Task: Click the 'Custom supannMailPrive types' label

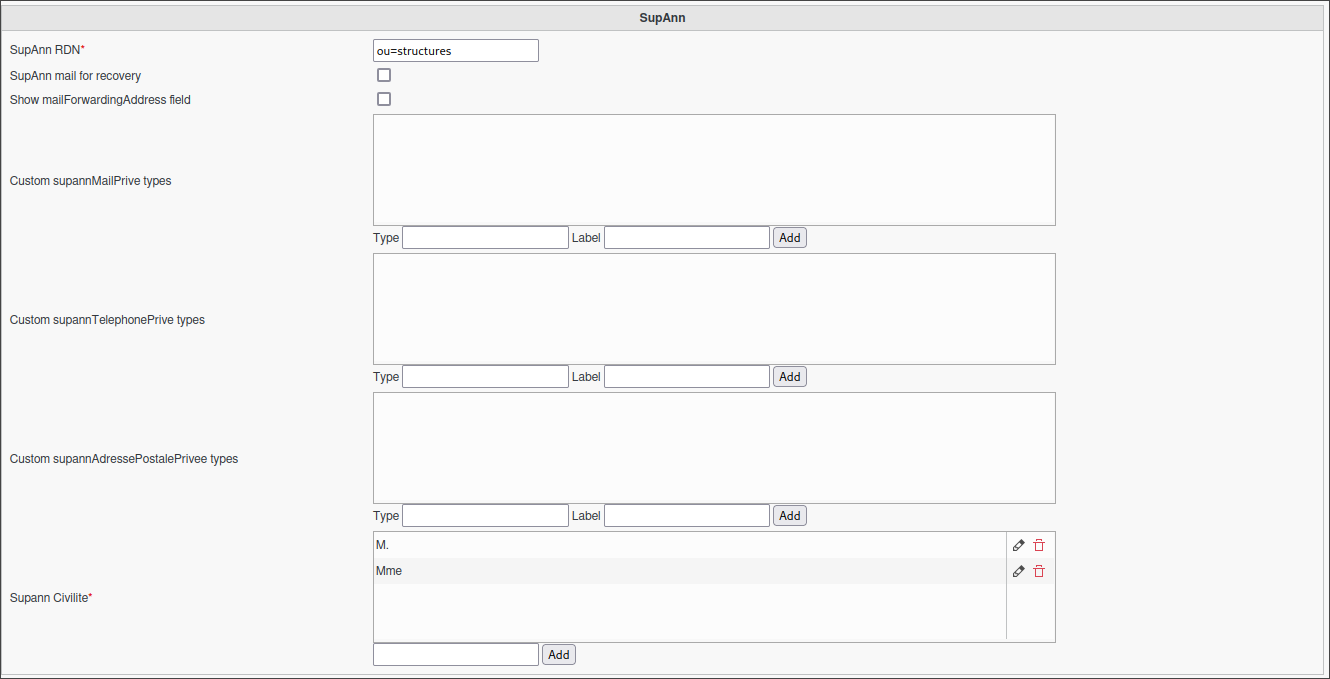Action: [90, 181]
